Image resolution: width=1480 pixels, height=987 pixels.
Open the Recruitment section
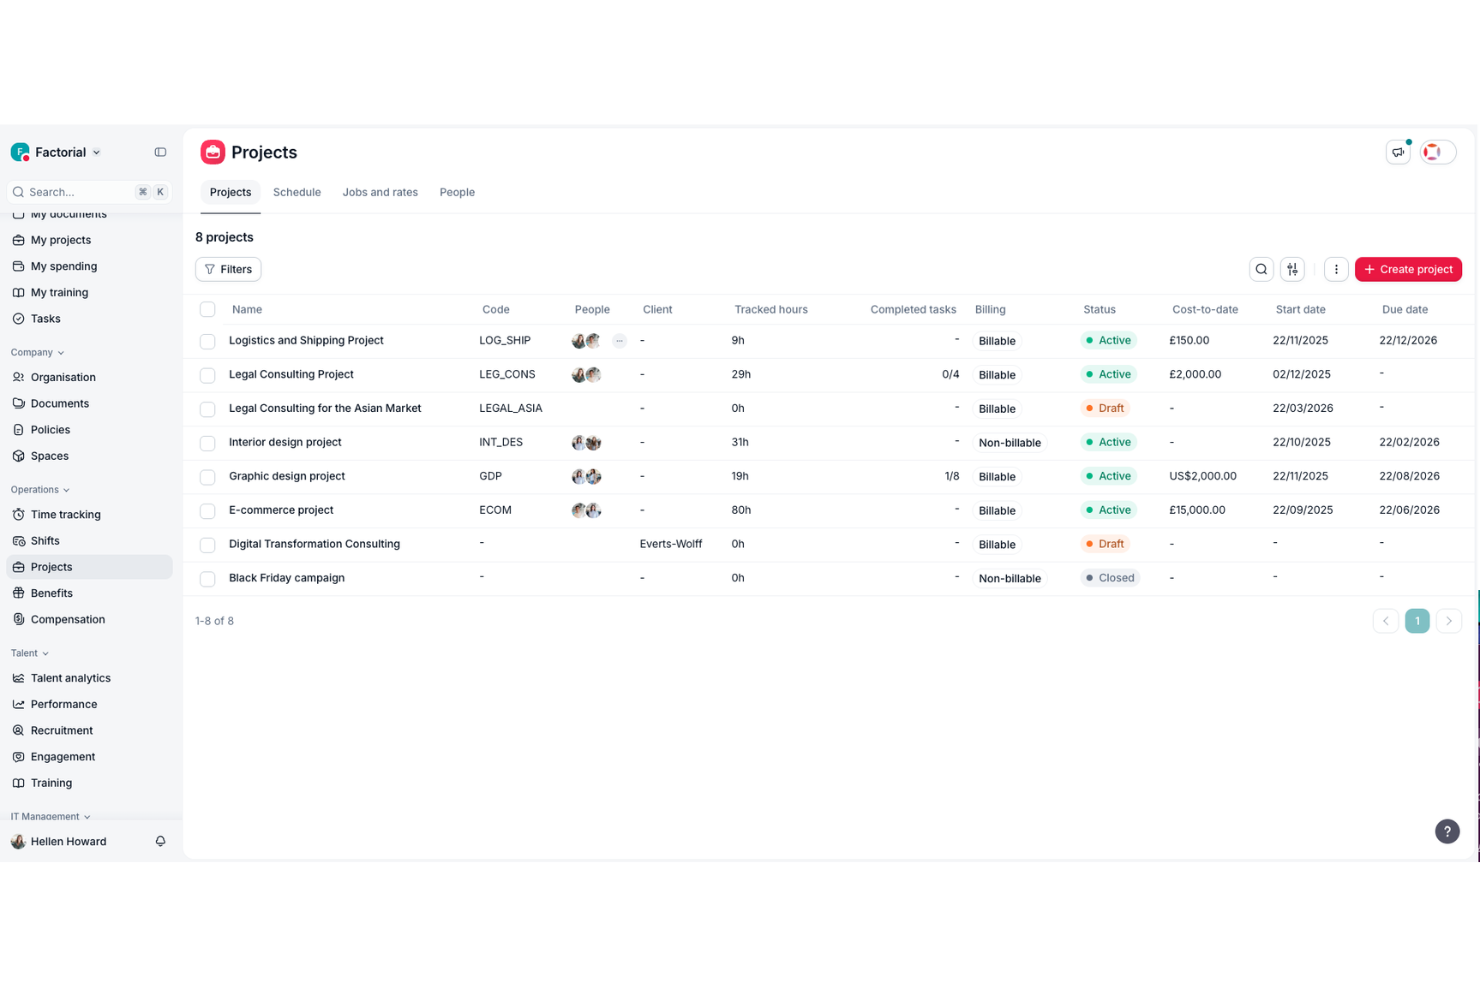[x=61, y=730]
